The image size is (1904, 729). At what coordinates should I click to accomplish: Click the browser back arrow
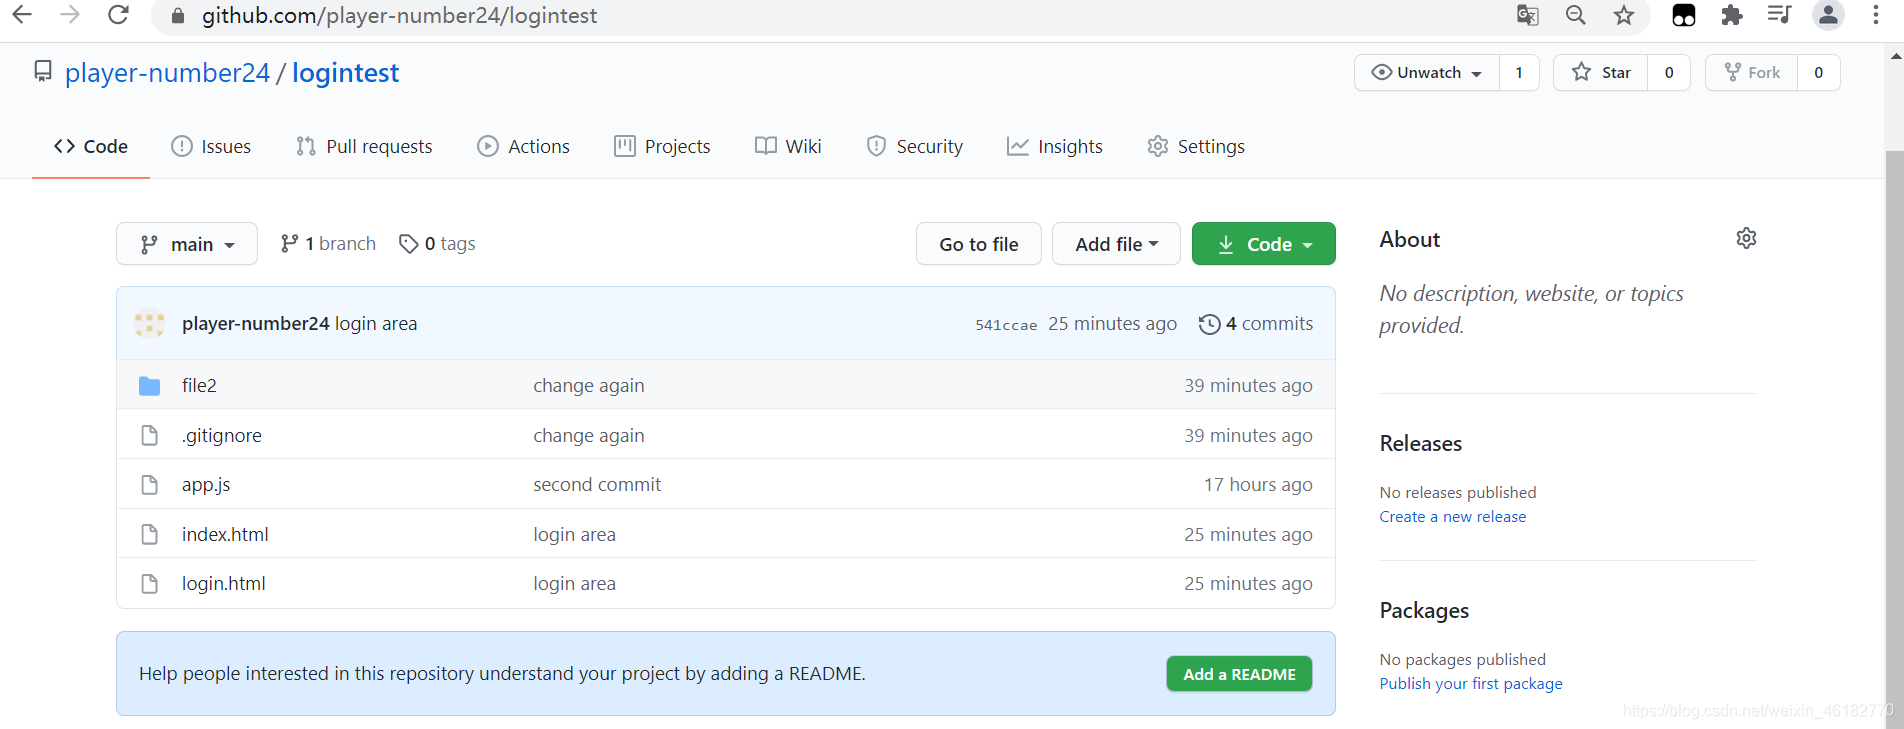[22, 15]
